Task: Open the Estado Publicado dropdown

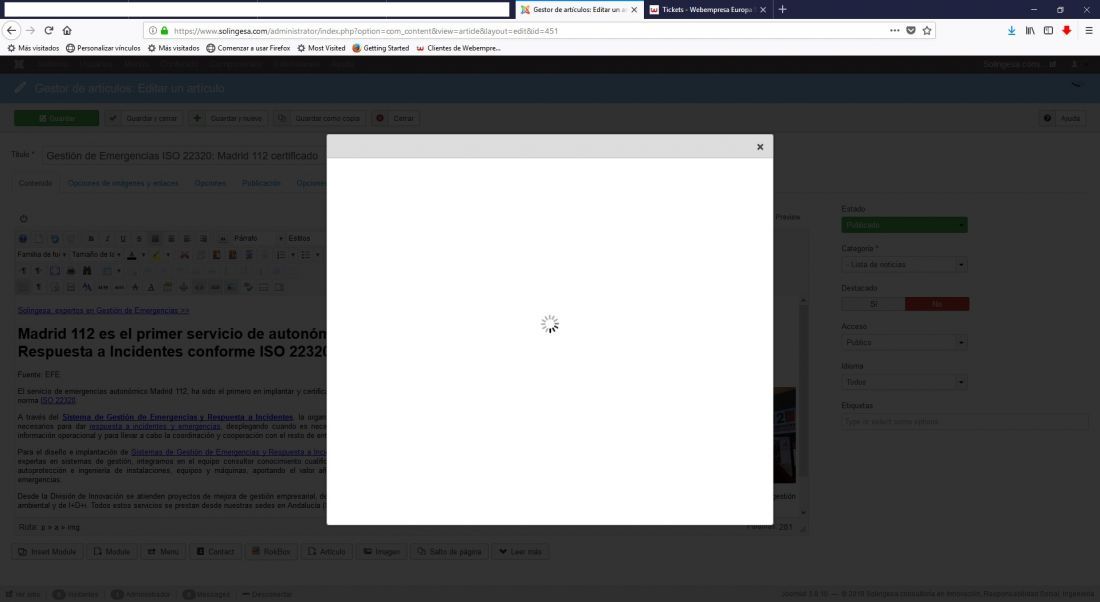Action: pos(904,225)
